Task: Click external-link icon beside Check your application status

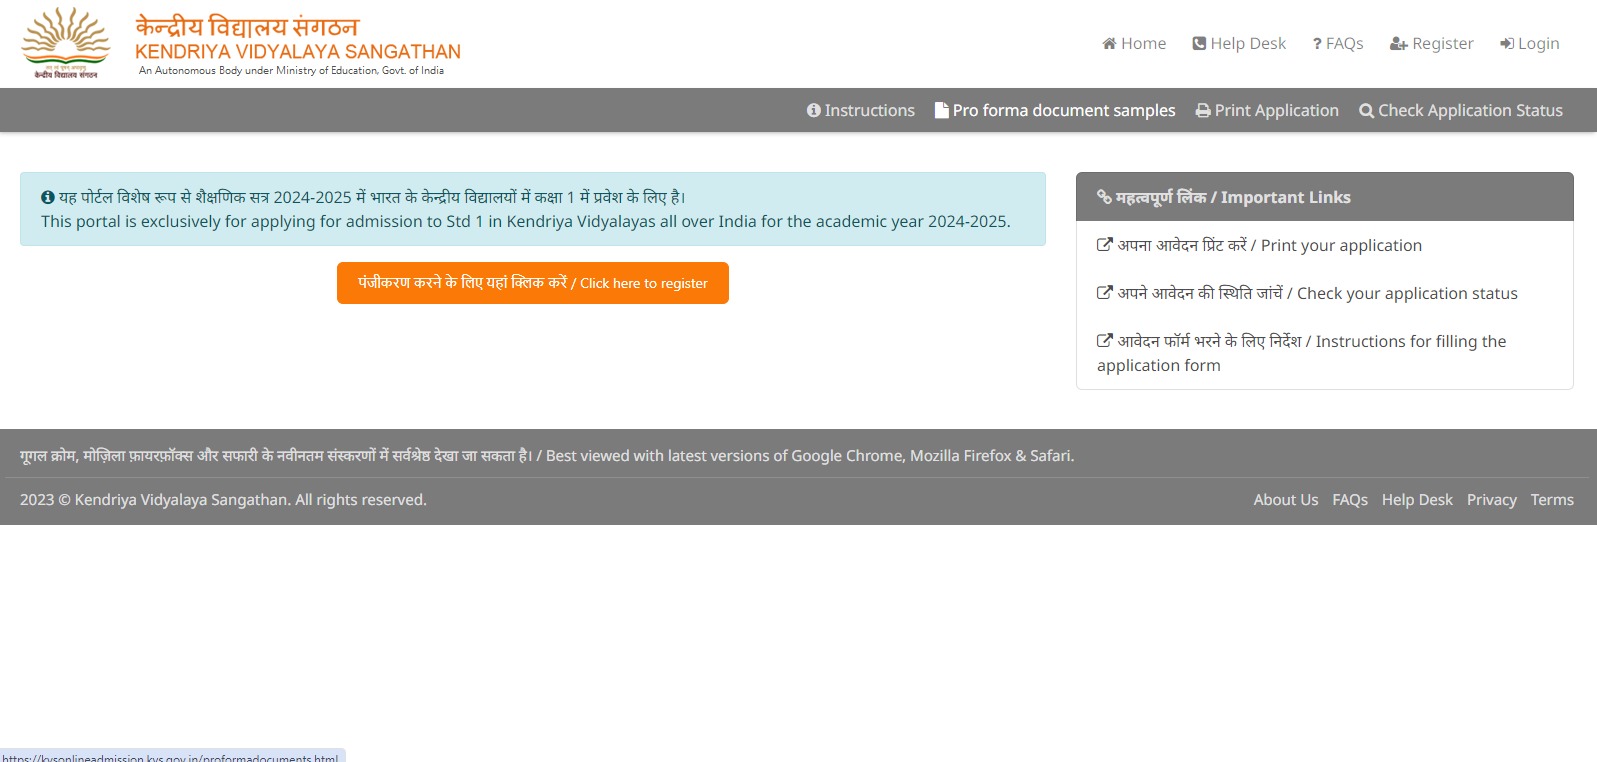Action: pos(1105,293)
